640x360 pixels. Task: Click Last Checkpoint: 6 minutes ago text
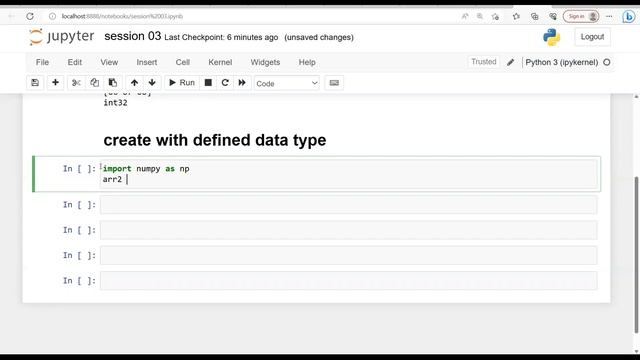221,38
